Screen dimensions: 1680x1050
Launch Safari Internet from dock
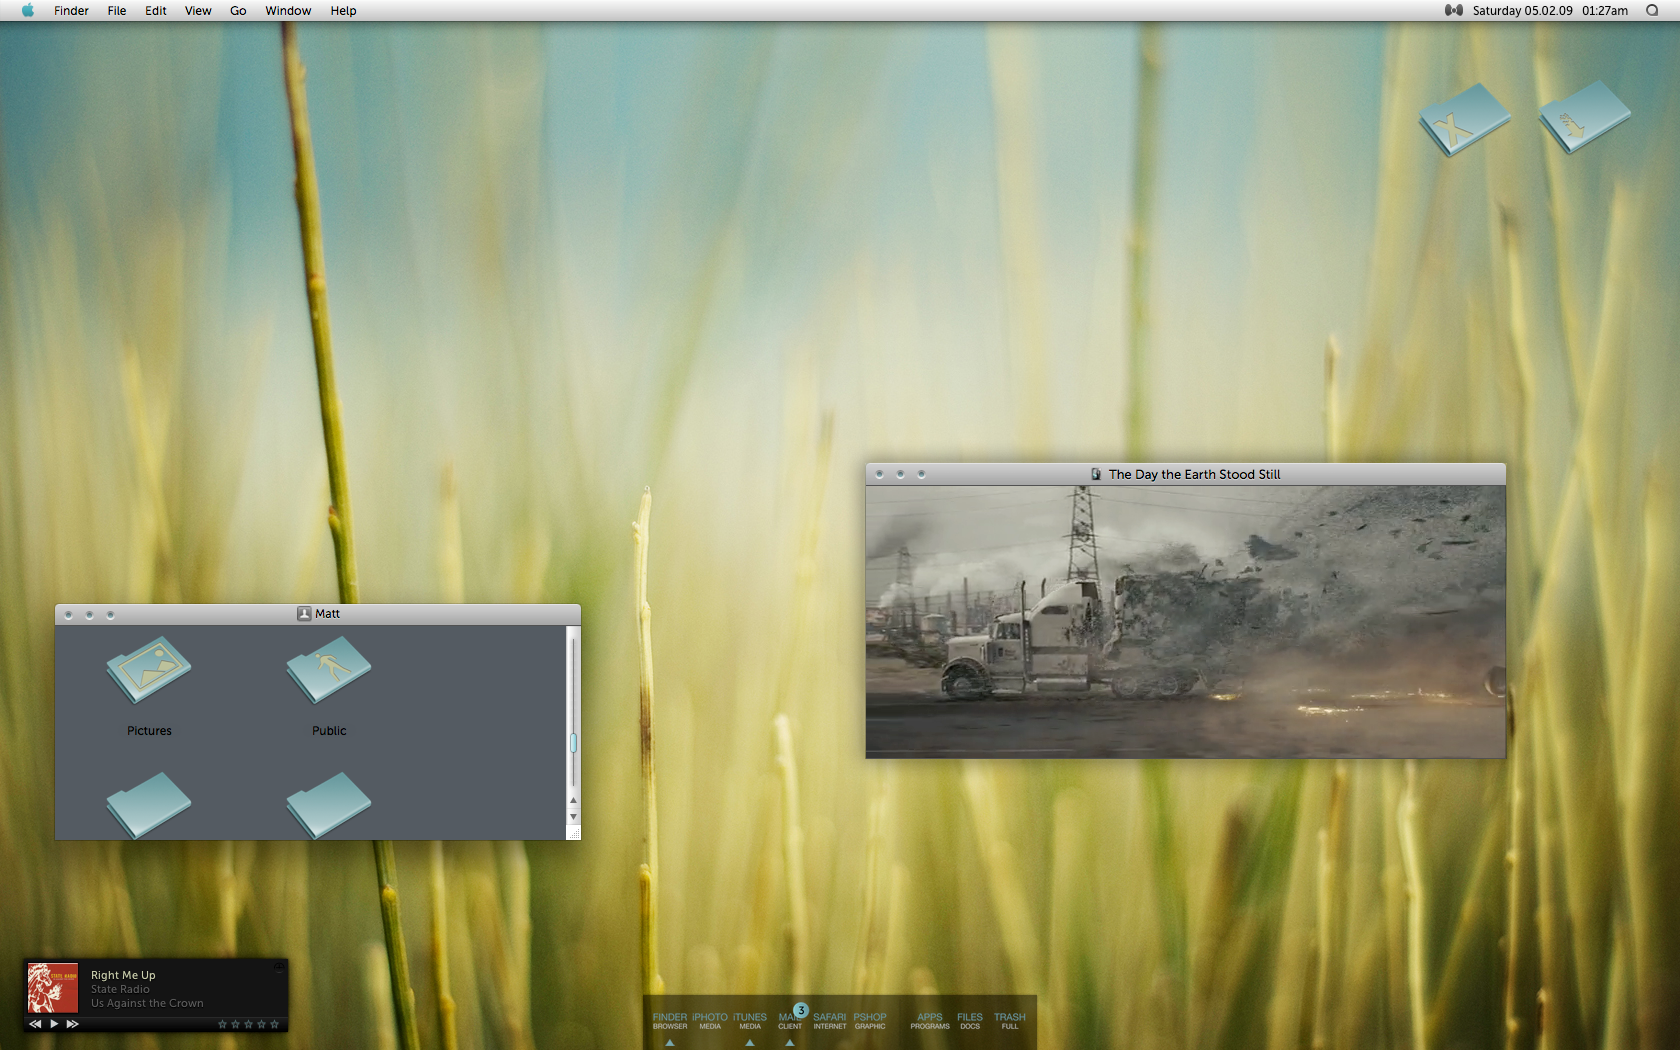click(x=830, y=1021)
